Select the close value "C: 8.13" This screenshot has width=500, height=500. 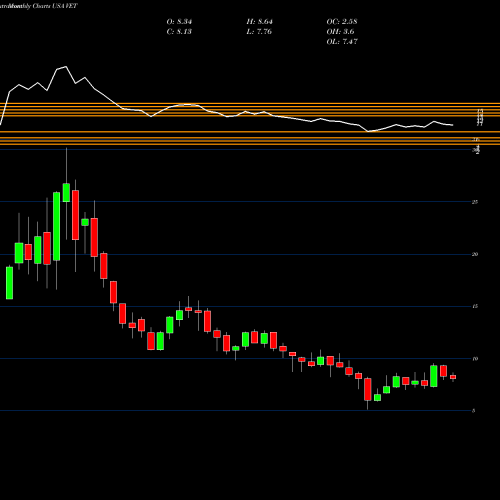coord(179,32)
